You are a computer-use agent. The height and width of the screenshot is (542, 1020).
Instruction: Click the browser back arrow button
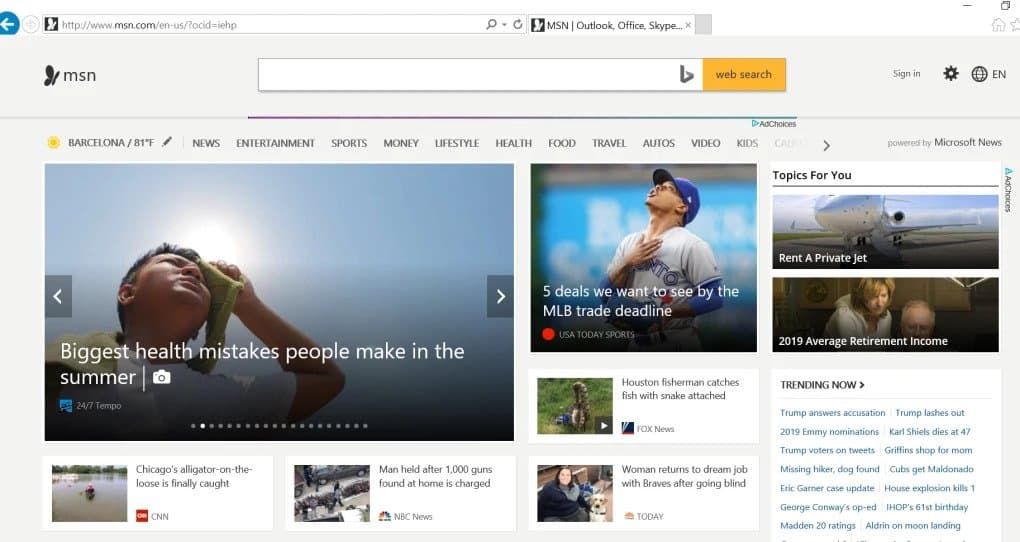coord(8,24)
